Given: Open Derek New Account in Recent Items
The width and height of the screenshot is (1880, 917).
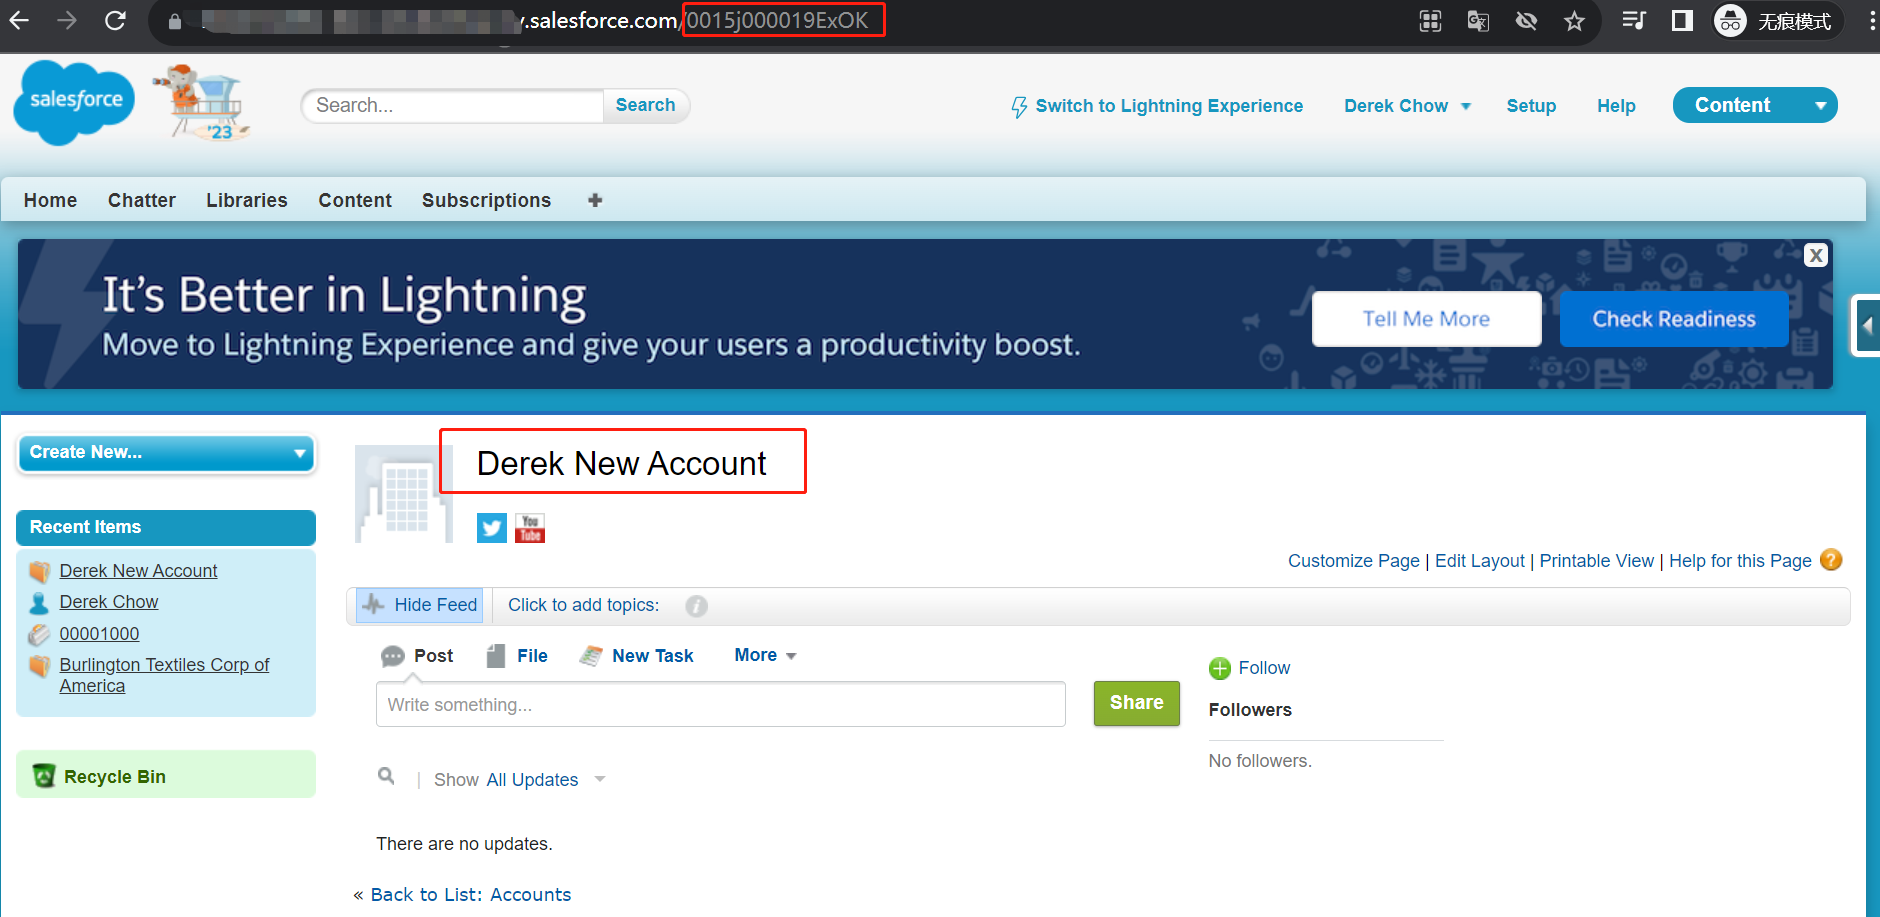Looking at the screenshot, I should 138,571.
